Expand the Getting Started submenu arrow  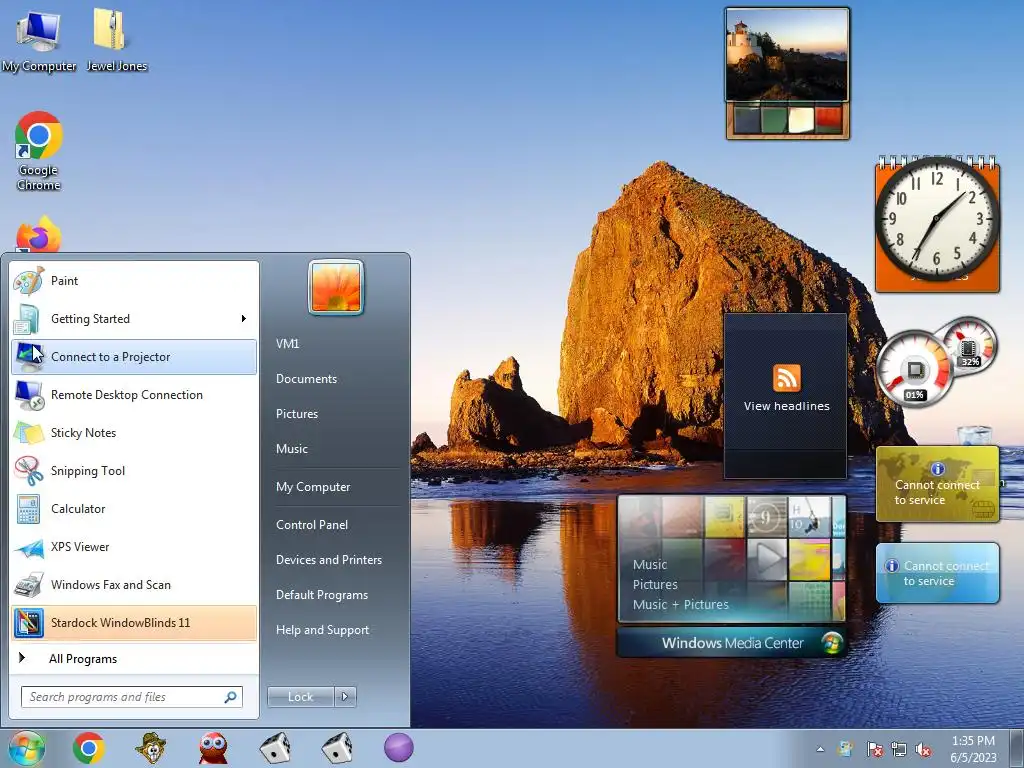tap(244, 319)
